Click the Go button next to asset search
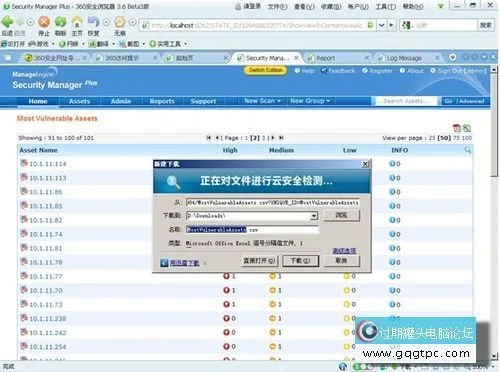500x372 pixels. 448,101
